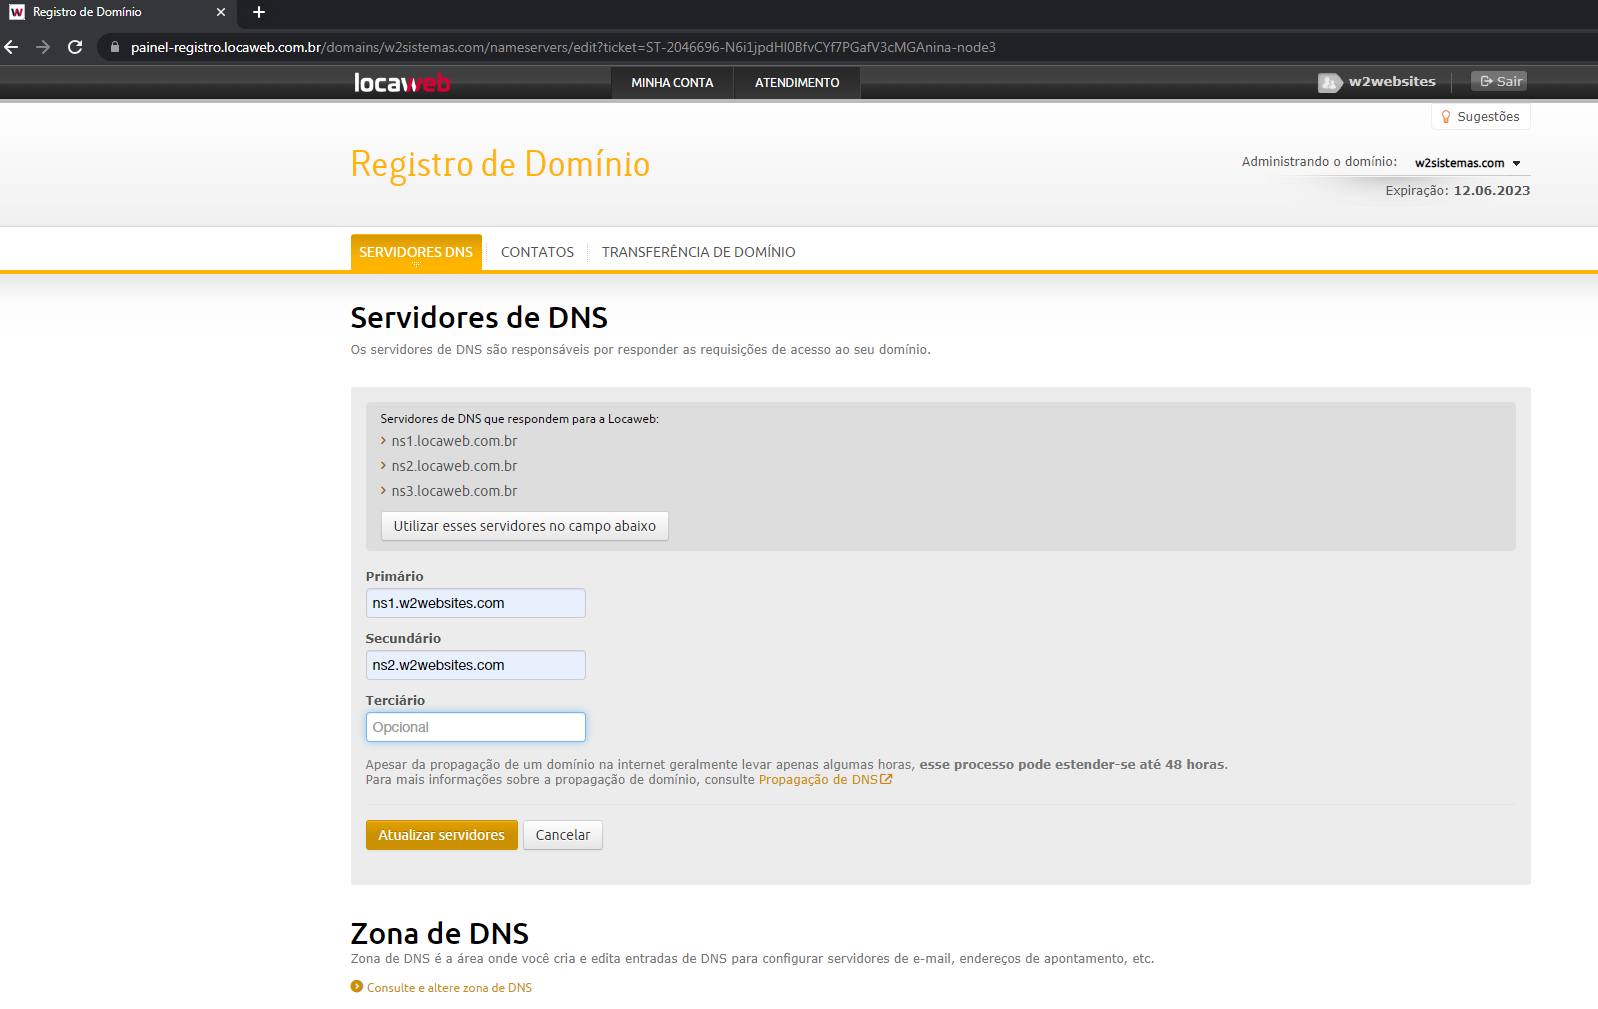
Task: Open the ATENDIMENTO menu
Action: 797,83
